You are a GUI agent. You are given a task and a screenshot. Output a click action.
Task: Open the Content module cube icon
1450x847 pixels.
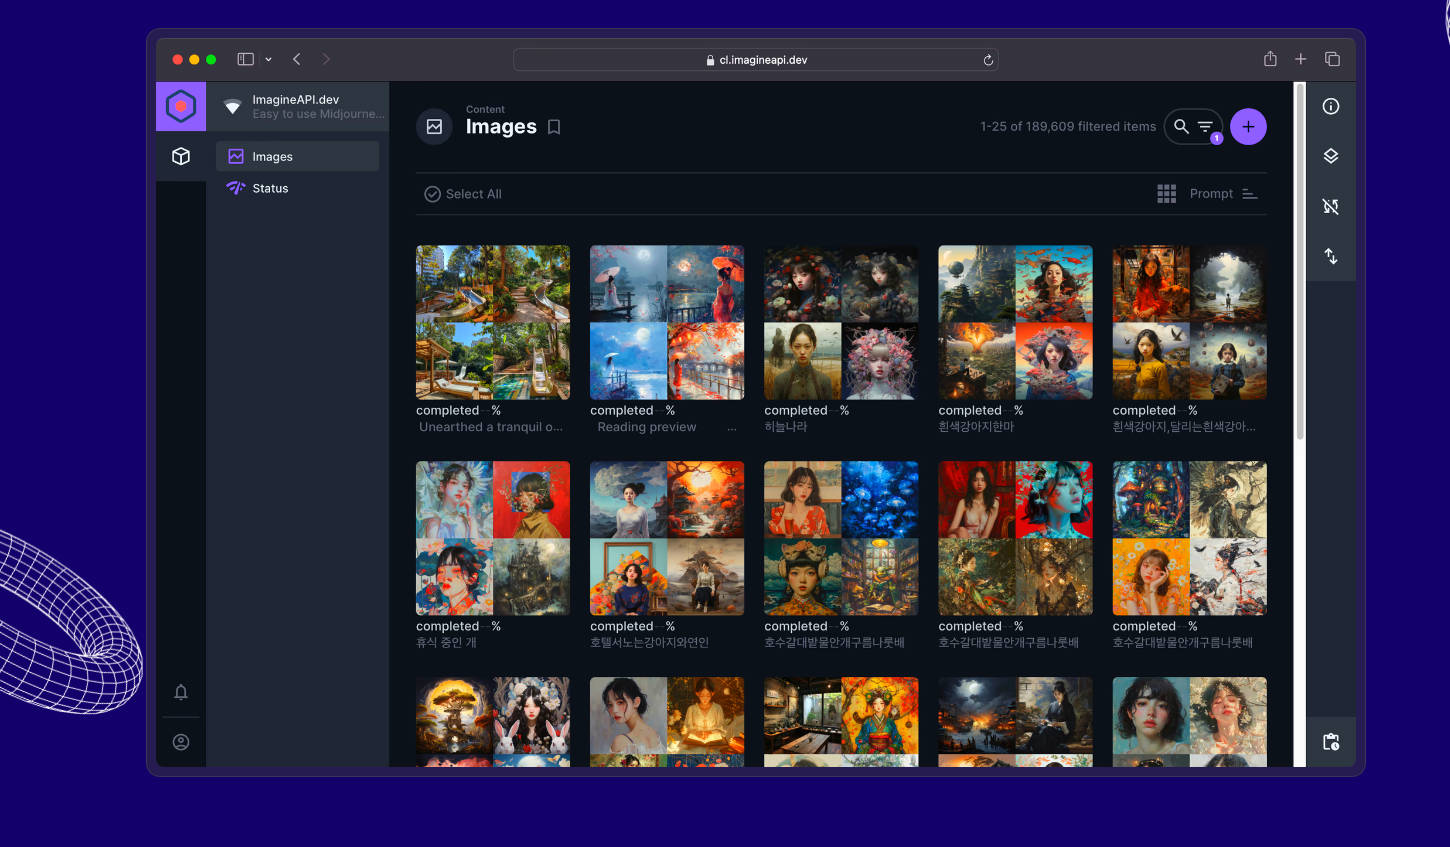(x=181, y=156)
